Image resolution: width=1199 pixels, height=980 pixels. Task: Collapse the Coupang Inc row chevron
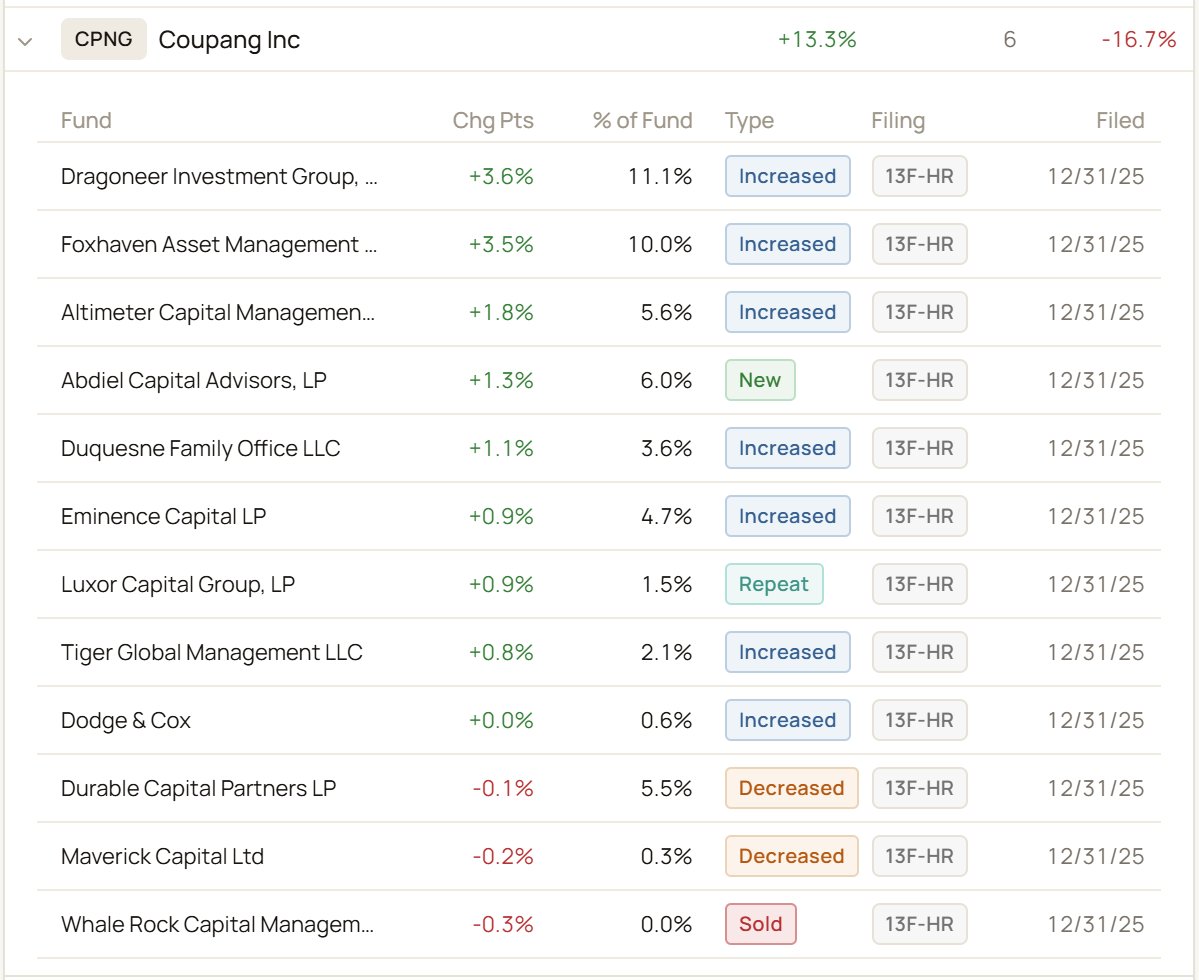(24, 41)
